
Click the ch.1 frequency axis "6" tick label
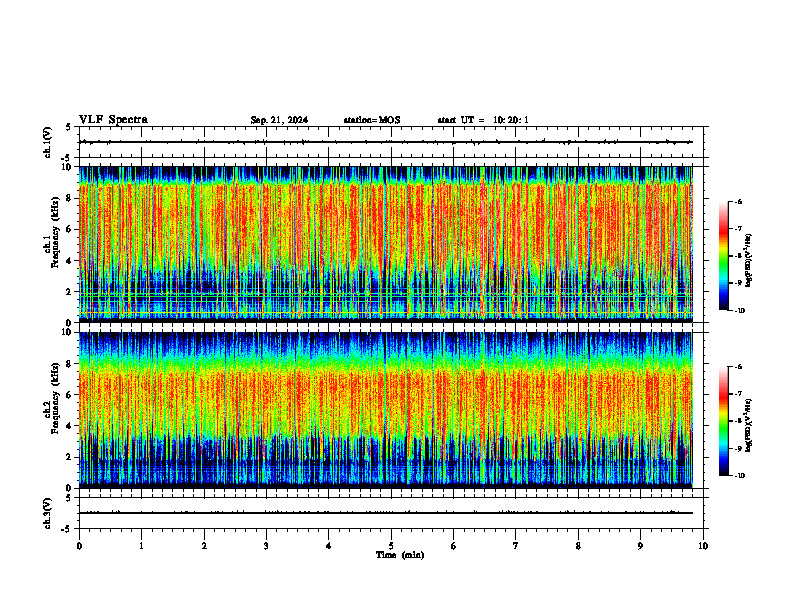coord(70,229)
